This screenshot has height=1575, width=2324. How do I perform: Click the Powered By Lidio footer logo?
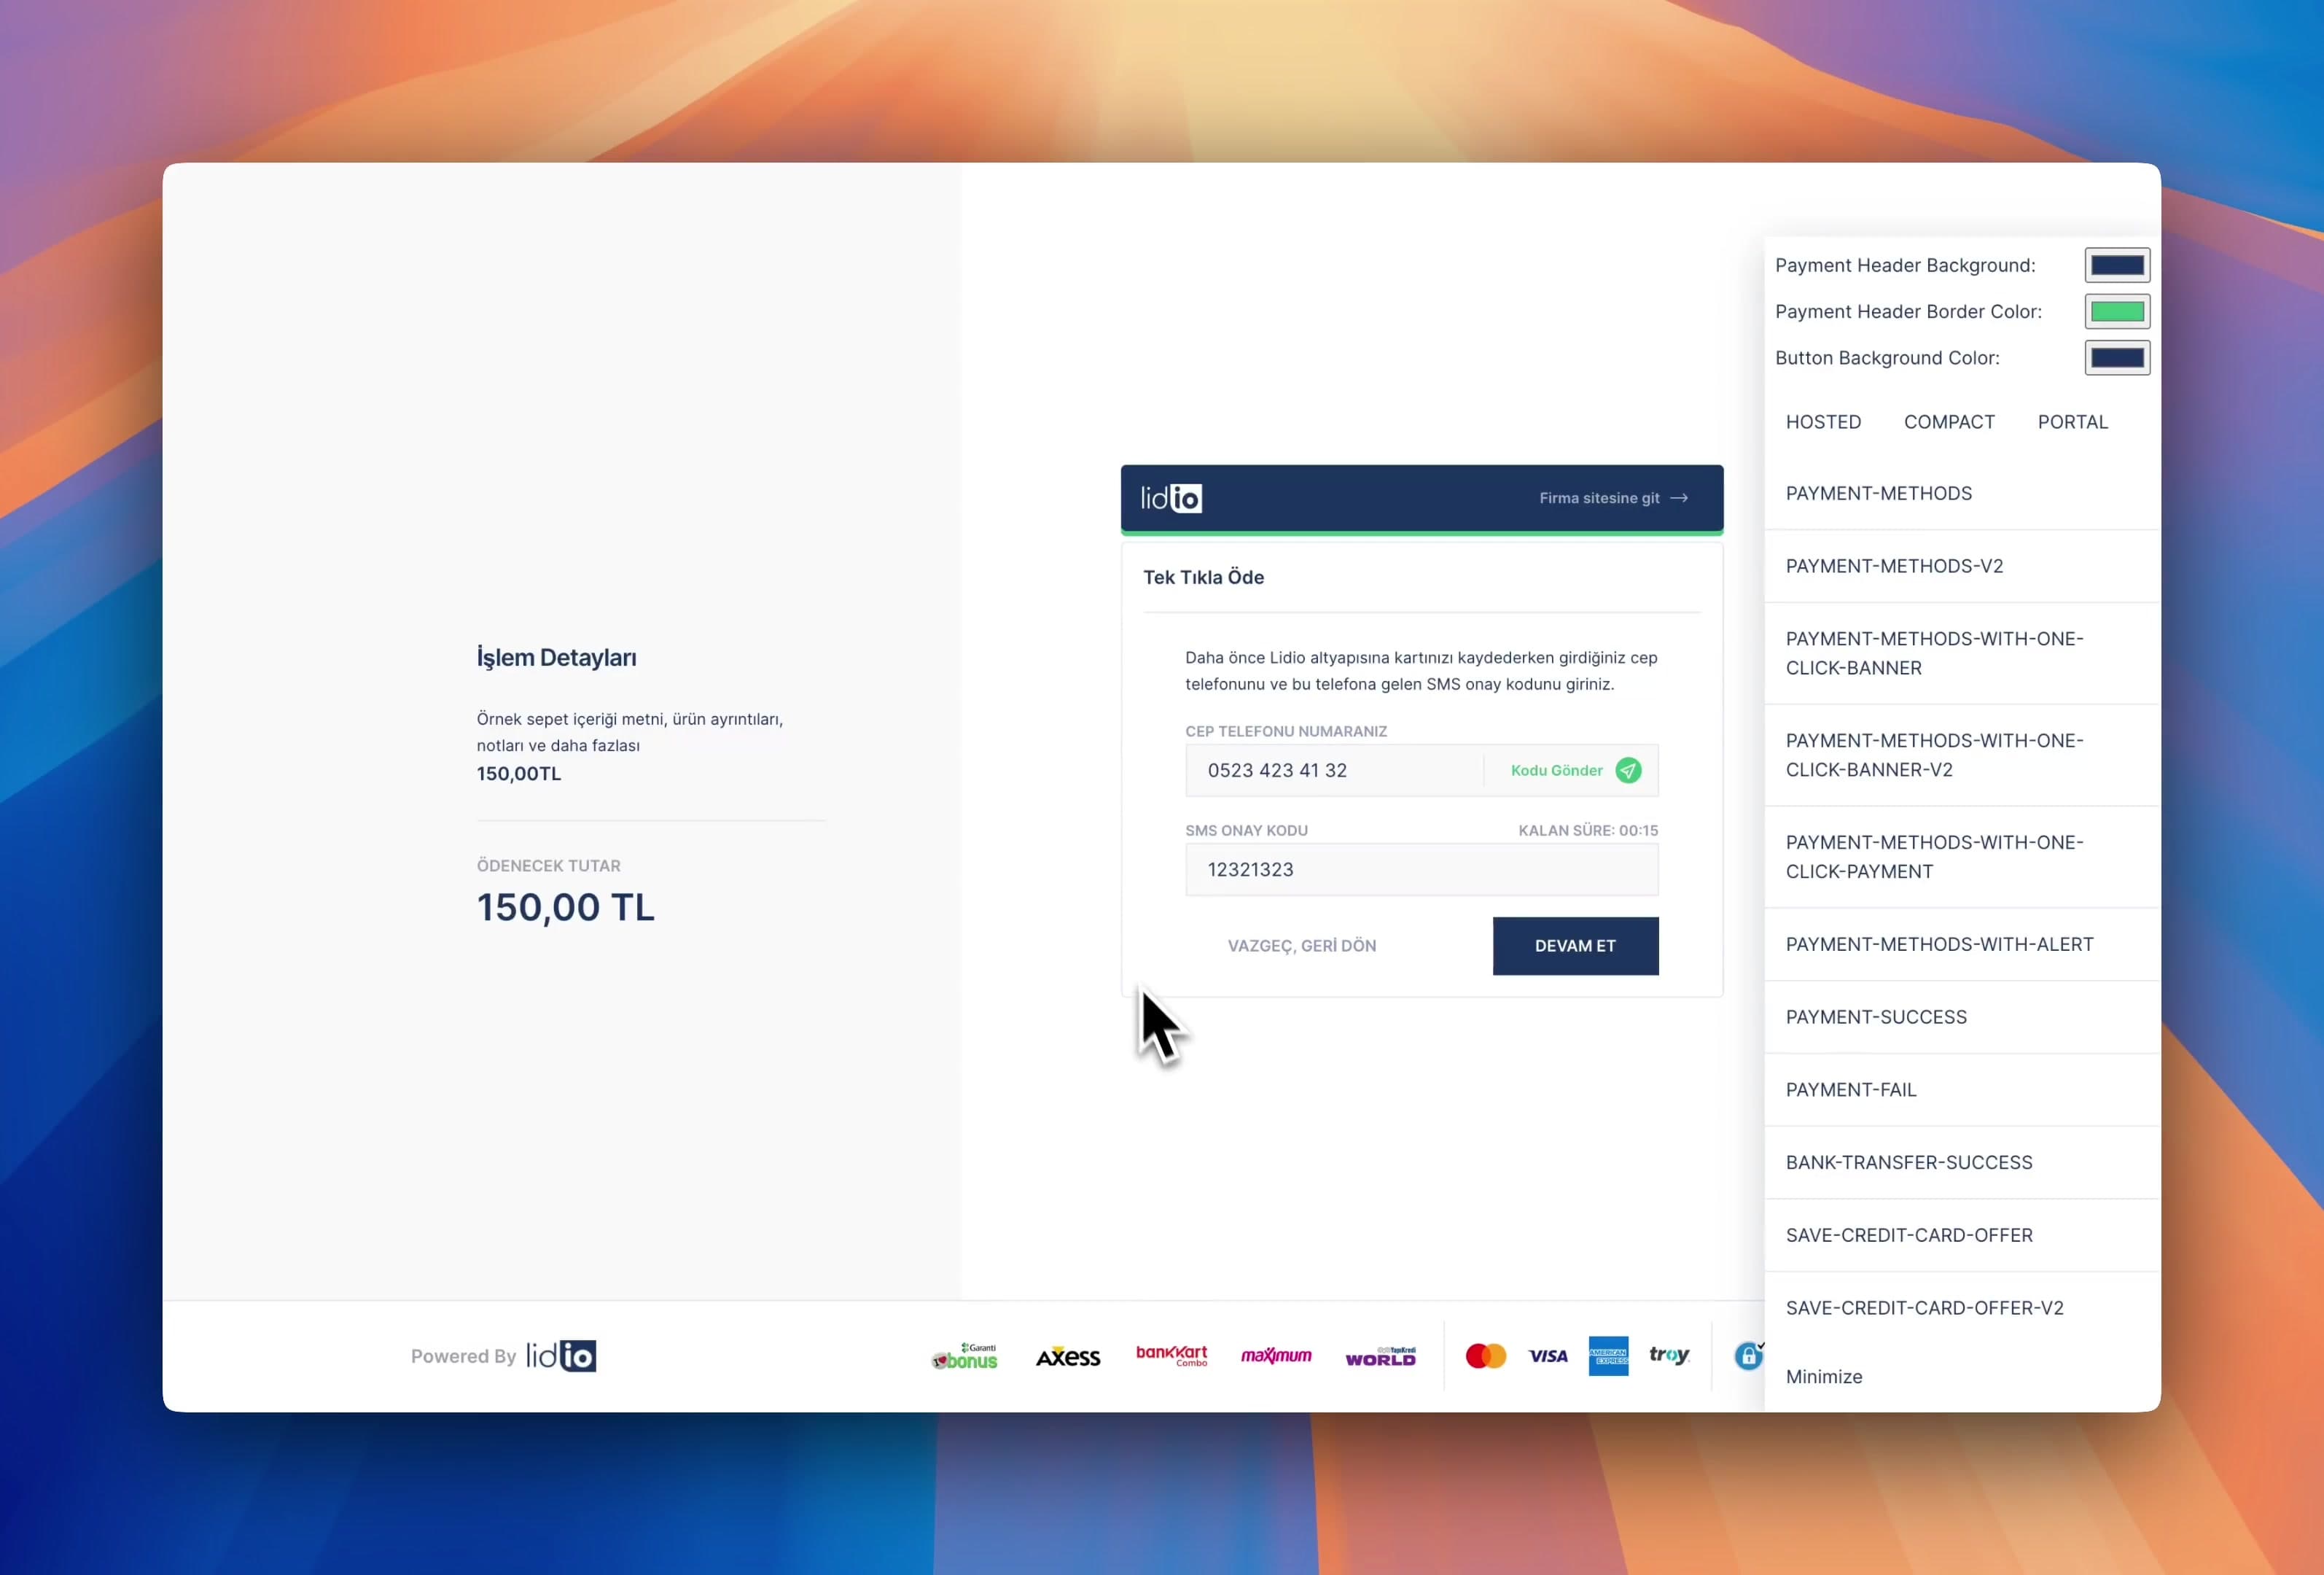(x=561, y=1356)
